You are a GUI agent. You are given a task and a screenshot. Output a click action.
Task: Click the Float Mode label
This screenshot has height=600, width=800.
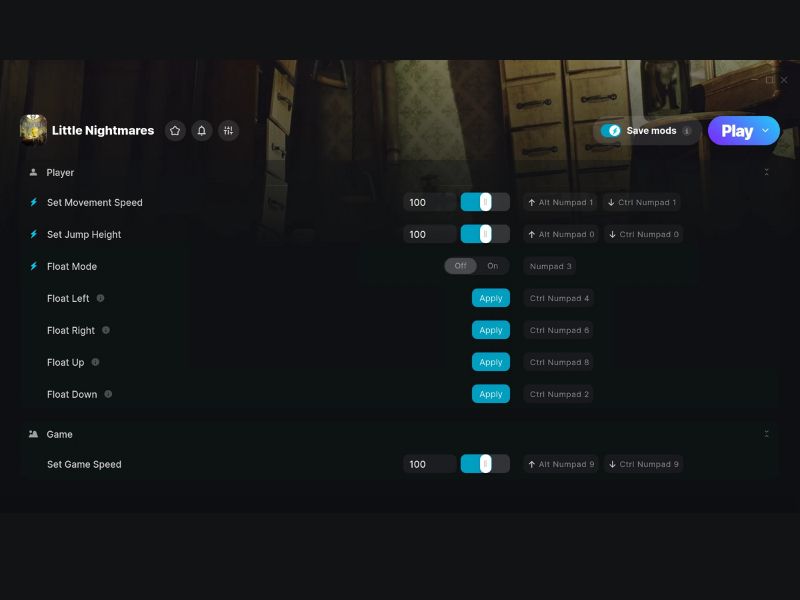point(72,266)
